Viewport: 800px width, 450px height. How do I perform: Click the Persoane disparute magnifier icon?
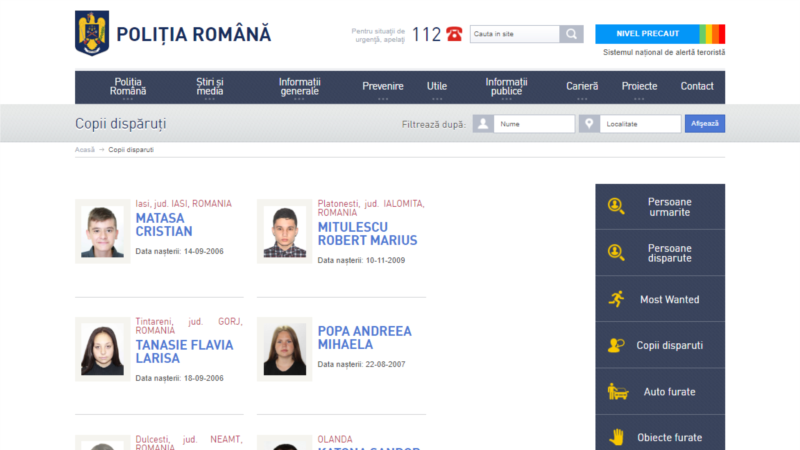[x=616, y=253]
